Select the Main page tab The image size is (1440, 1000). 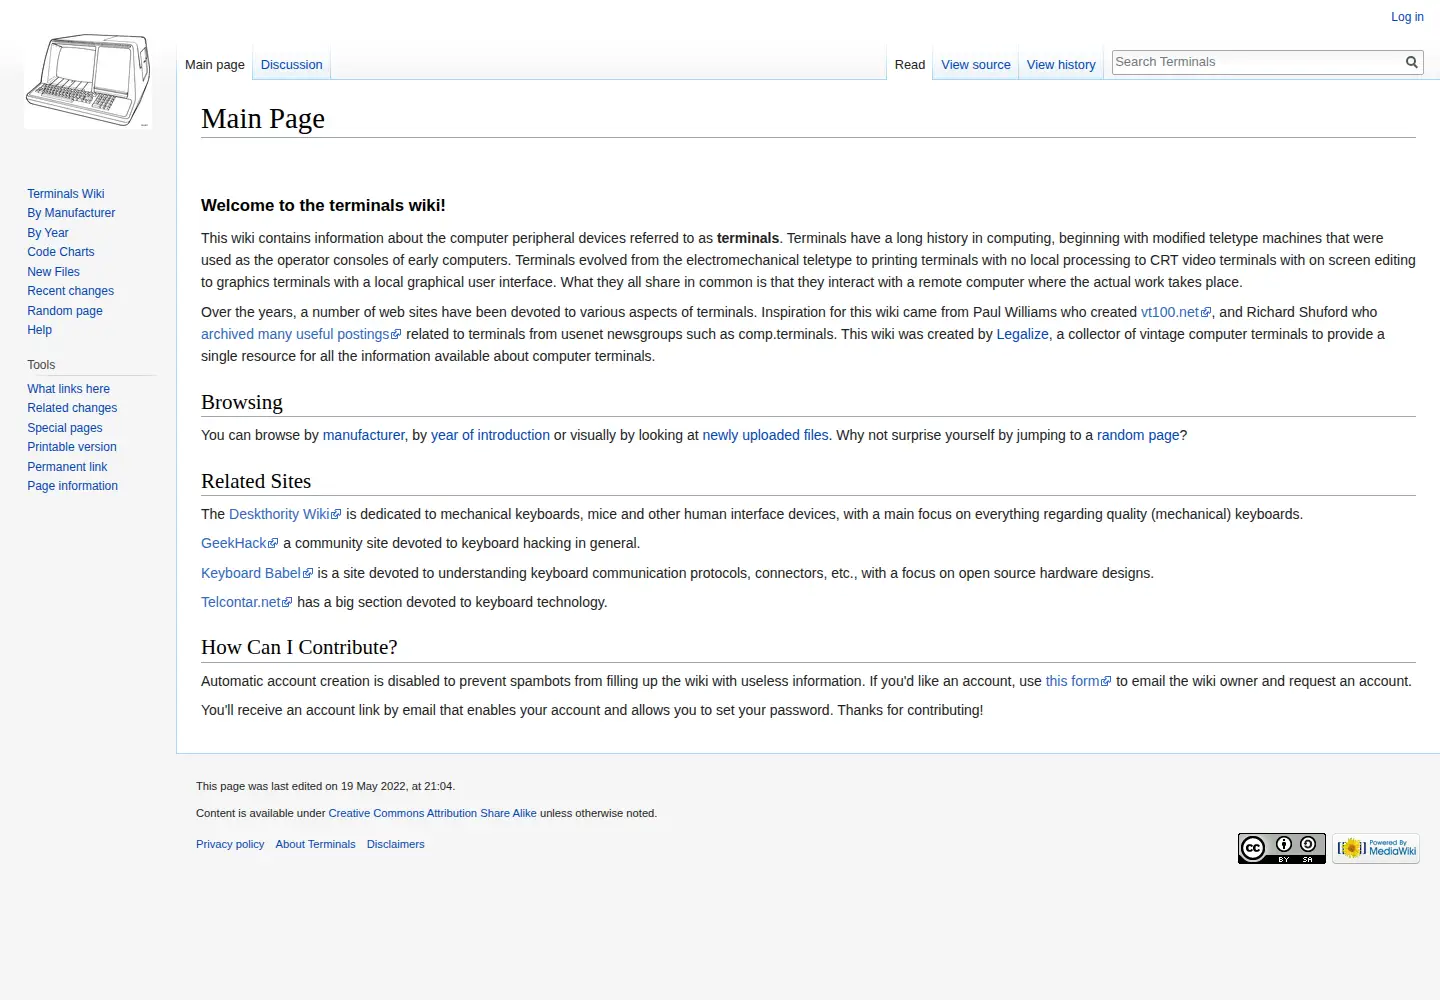pos(215,65)
